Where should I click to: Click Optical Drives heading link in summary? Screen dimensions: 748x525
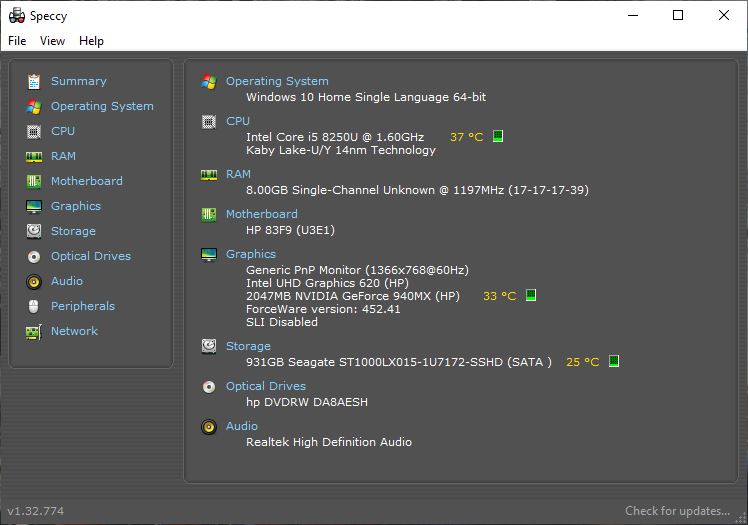tap(266, 386)
